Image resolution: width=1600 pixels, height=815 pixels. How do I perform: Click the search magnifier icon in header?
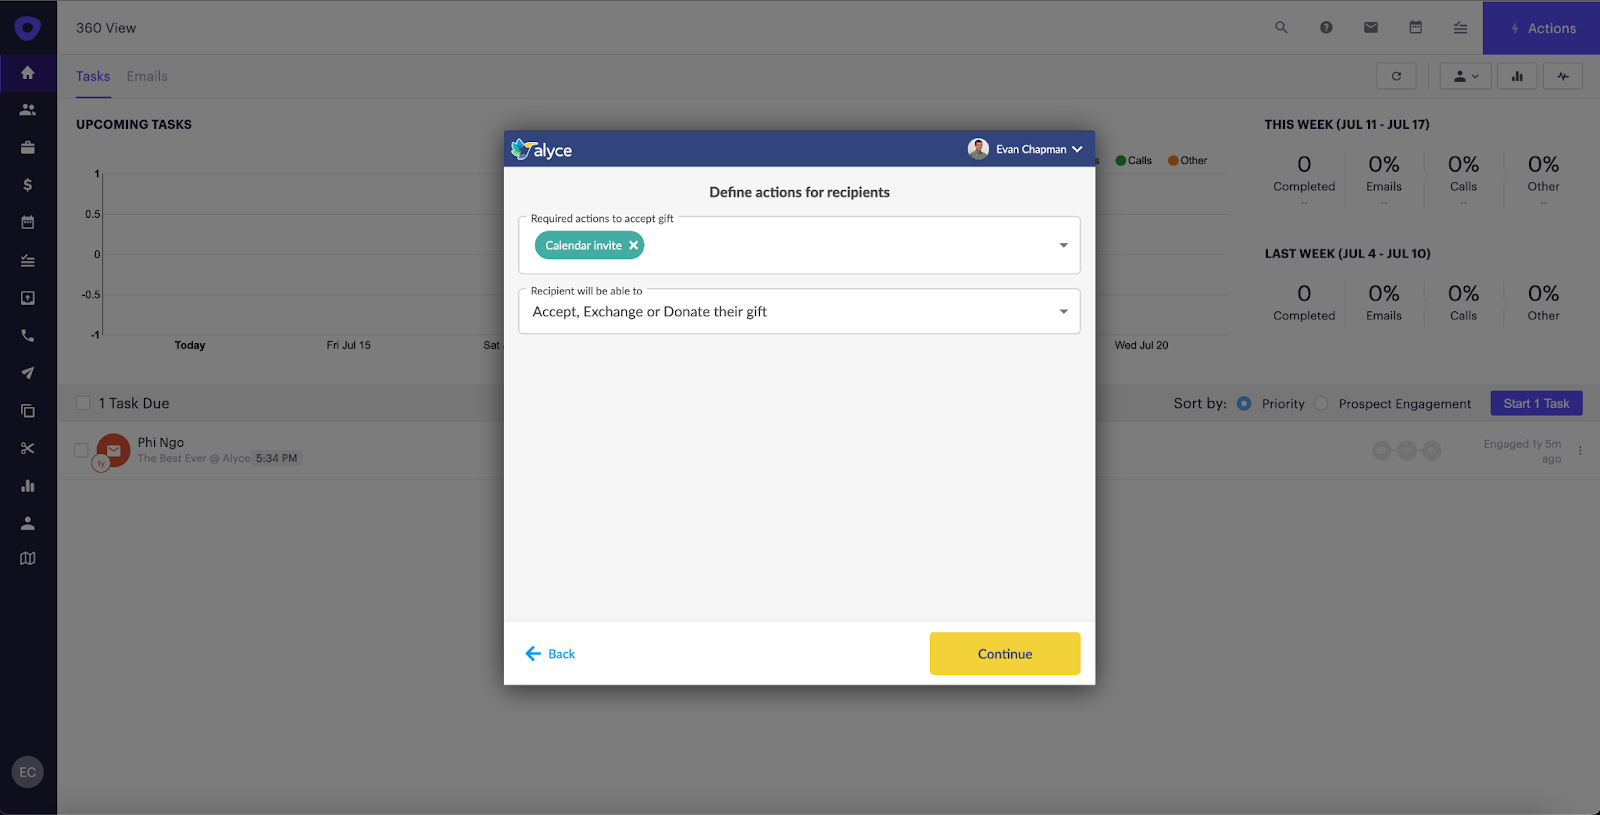point(1281,28)
